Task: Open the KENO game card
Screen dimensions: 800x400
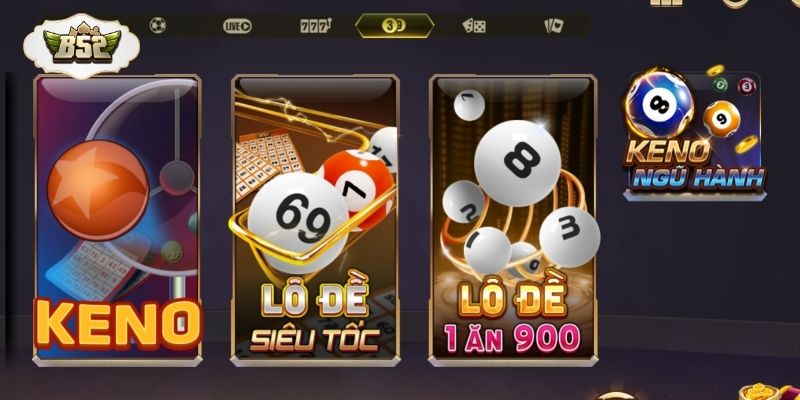Action: 117,219
